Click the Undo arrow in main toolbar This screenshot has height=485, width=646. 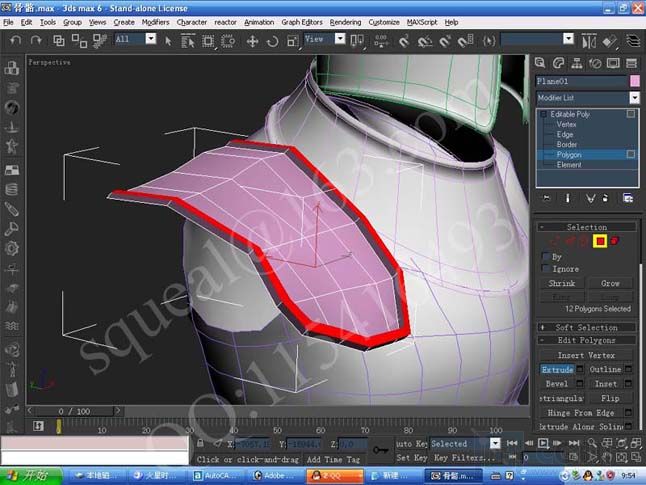(x=16, y=40)
